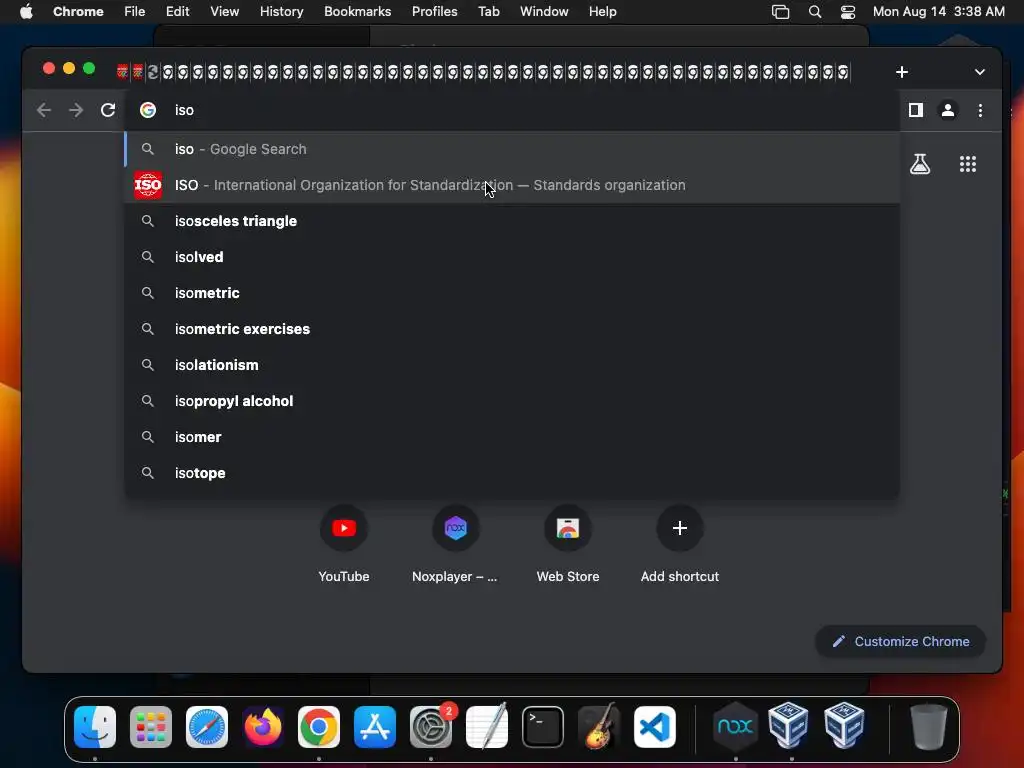Open TextEdit from the dock
This screenshot has width=1024, height=768.
coord(487,726)
